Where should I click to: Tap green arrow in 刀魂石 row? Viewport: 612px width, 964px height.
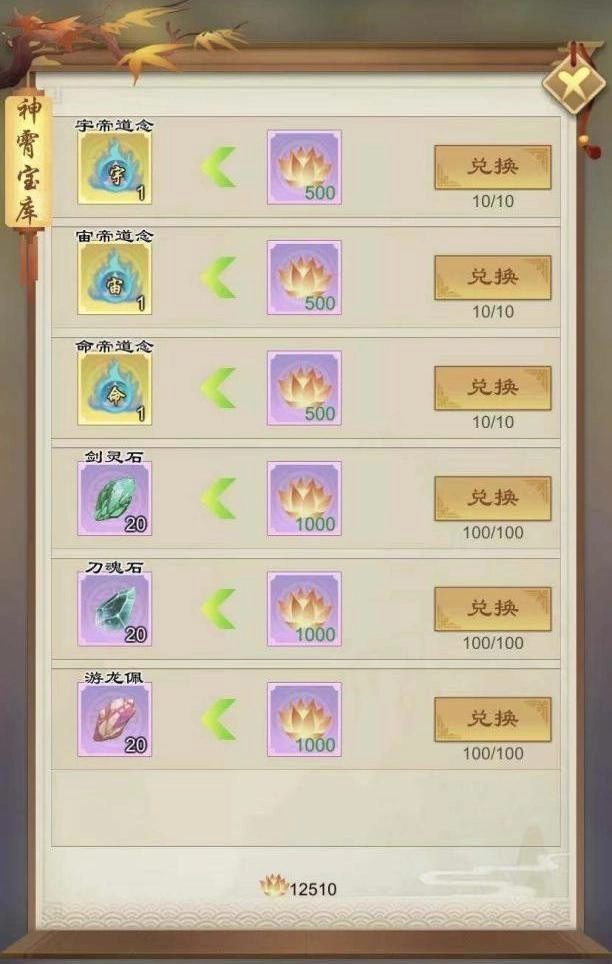click(x=218, y=609)
